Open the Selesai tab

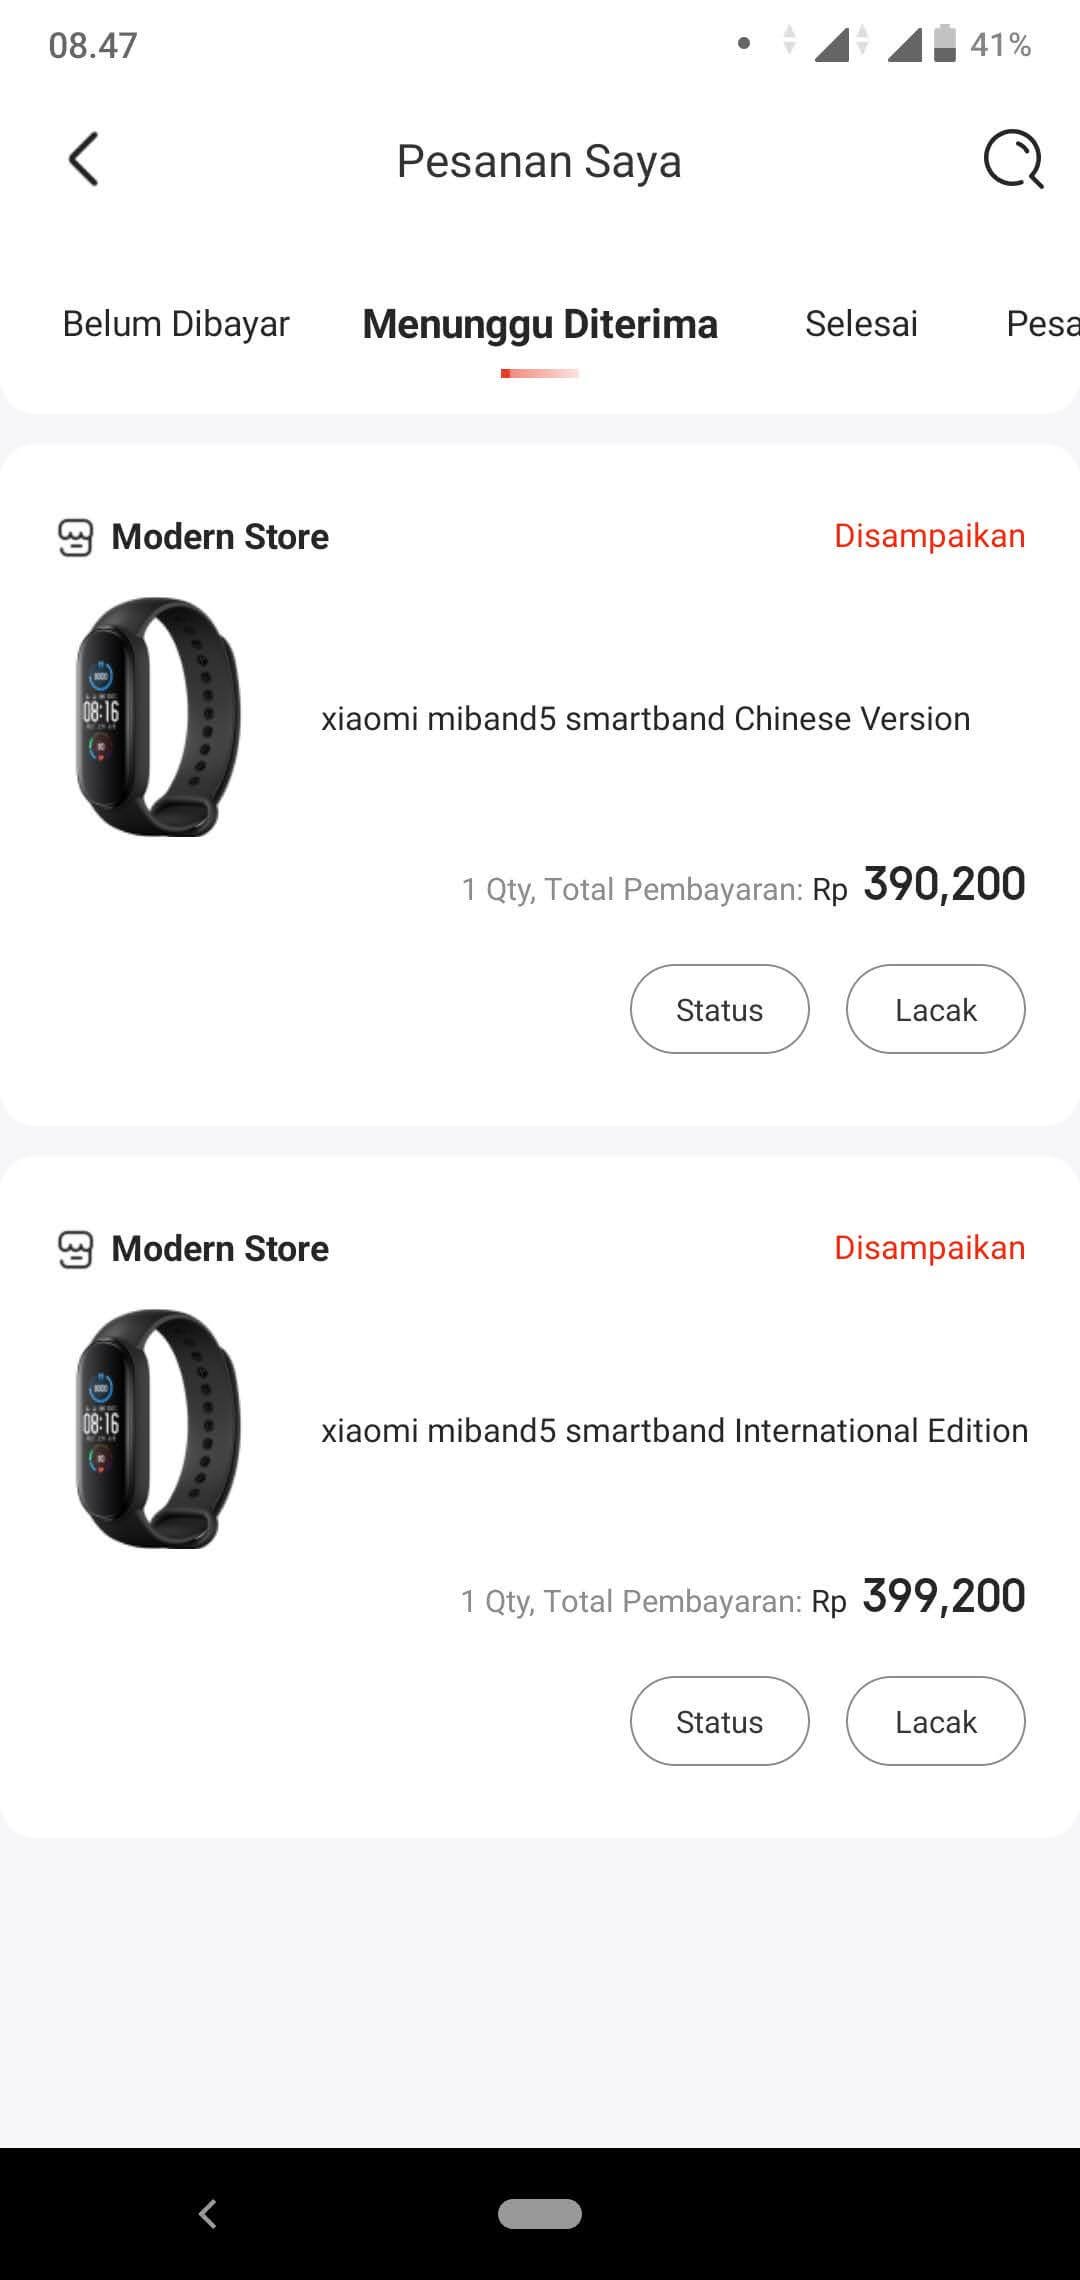coord(861,324)
